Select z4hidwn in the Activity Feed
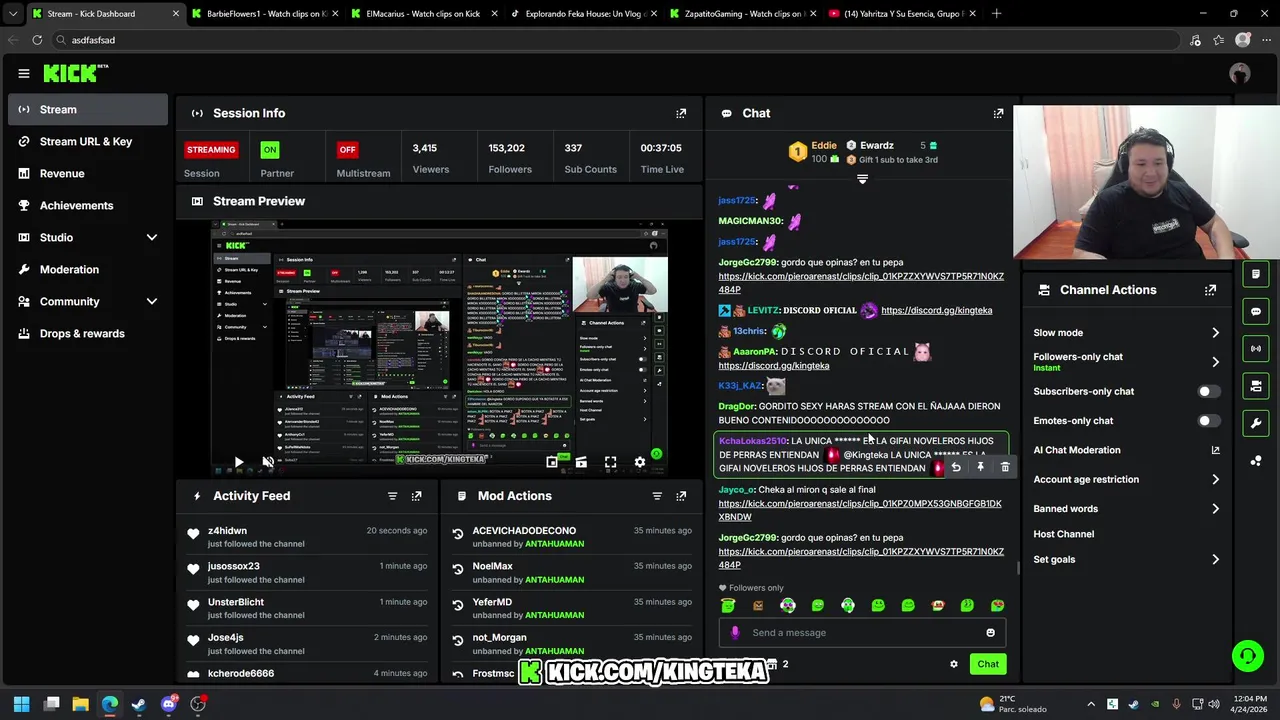1280x720 pixels. point(227,531)
